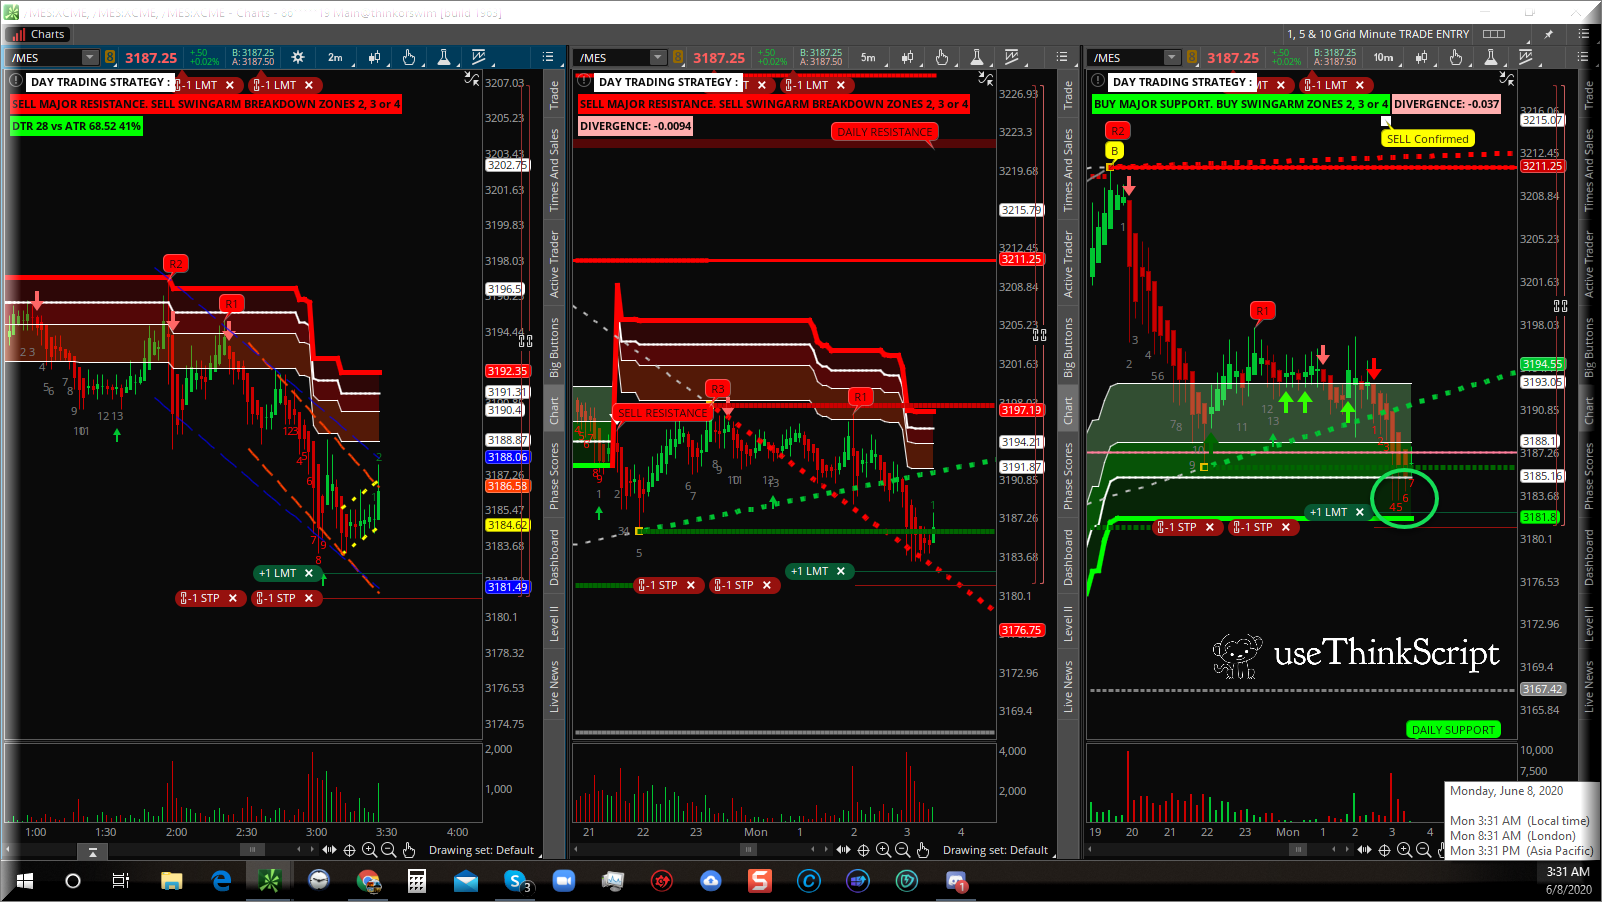The height and width of the screenshot is (902, 1602).
Task: Open Phase Scores tab beside left chart
Action: pyautogui.click(x=554, y=475)
